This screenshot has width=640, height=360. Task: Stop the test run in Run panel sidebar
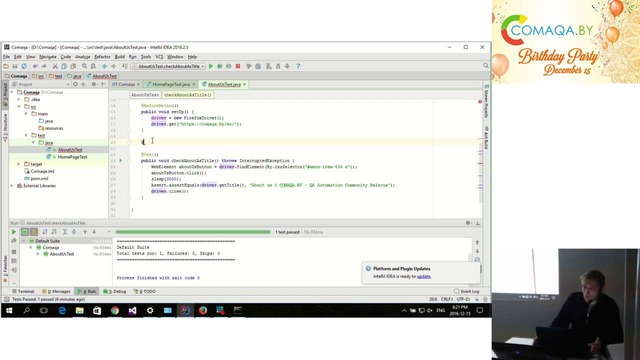click(x=14, y=252)
